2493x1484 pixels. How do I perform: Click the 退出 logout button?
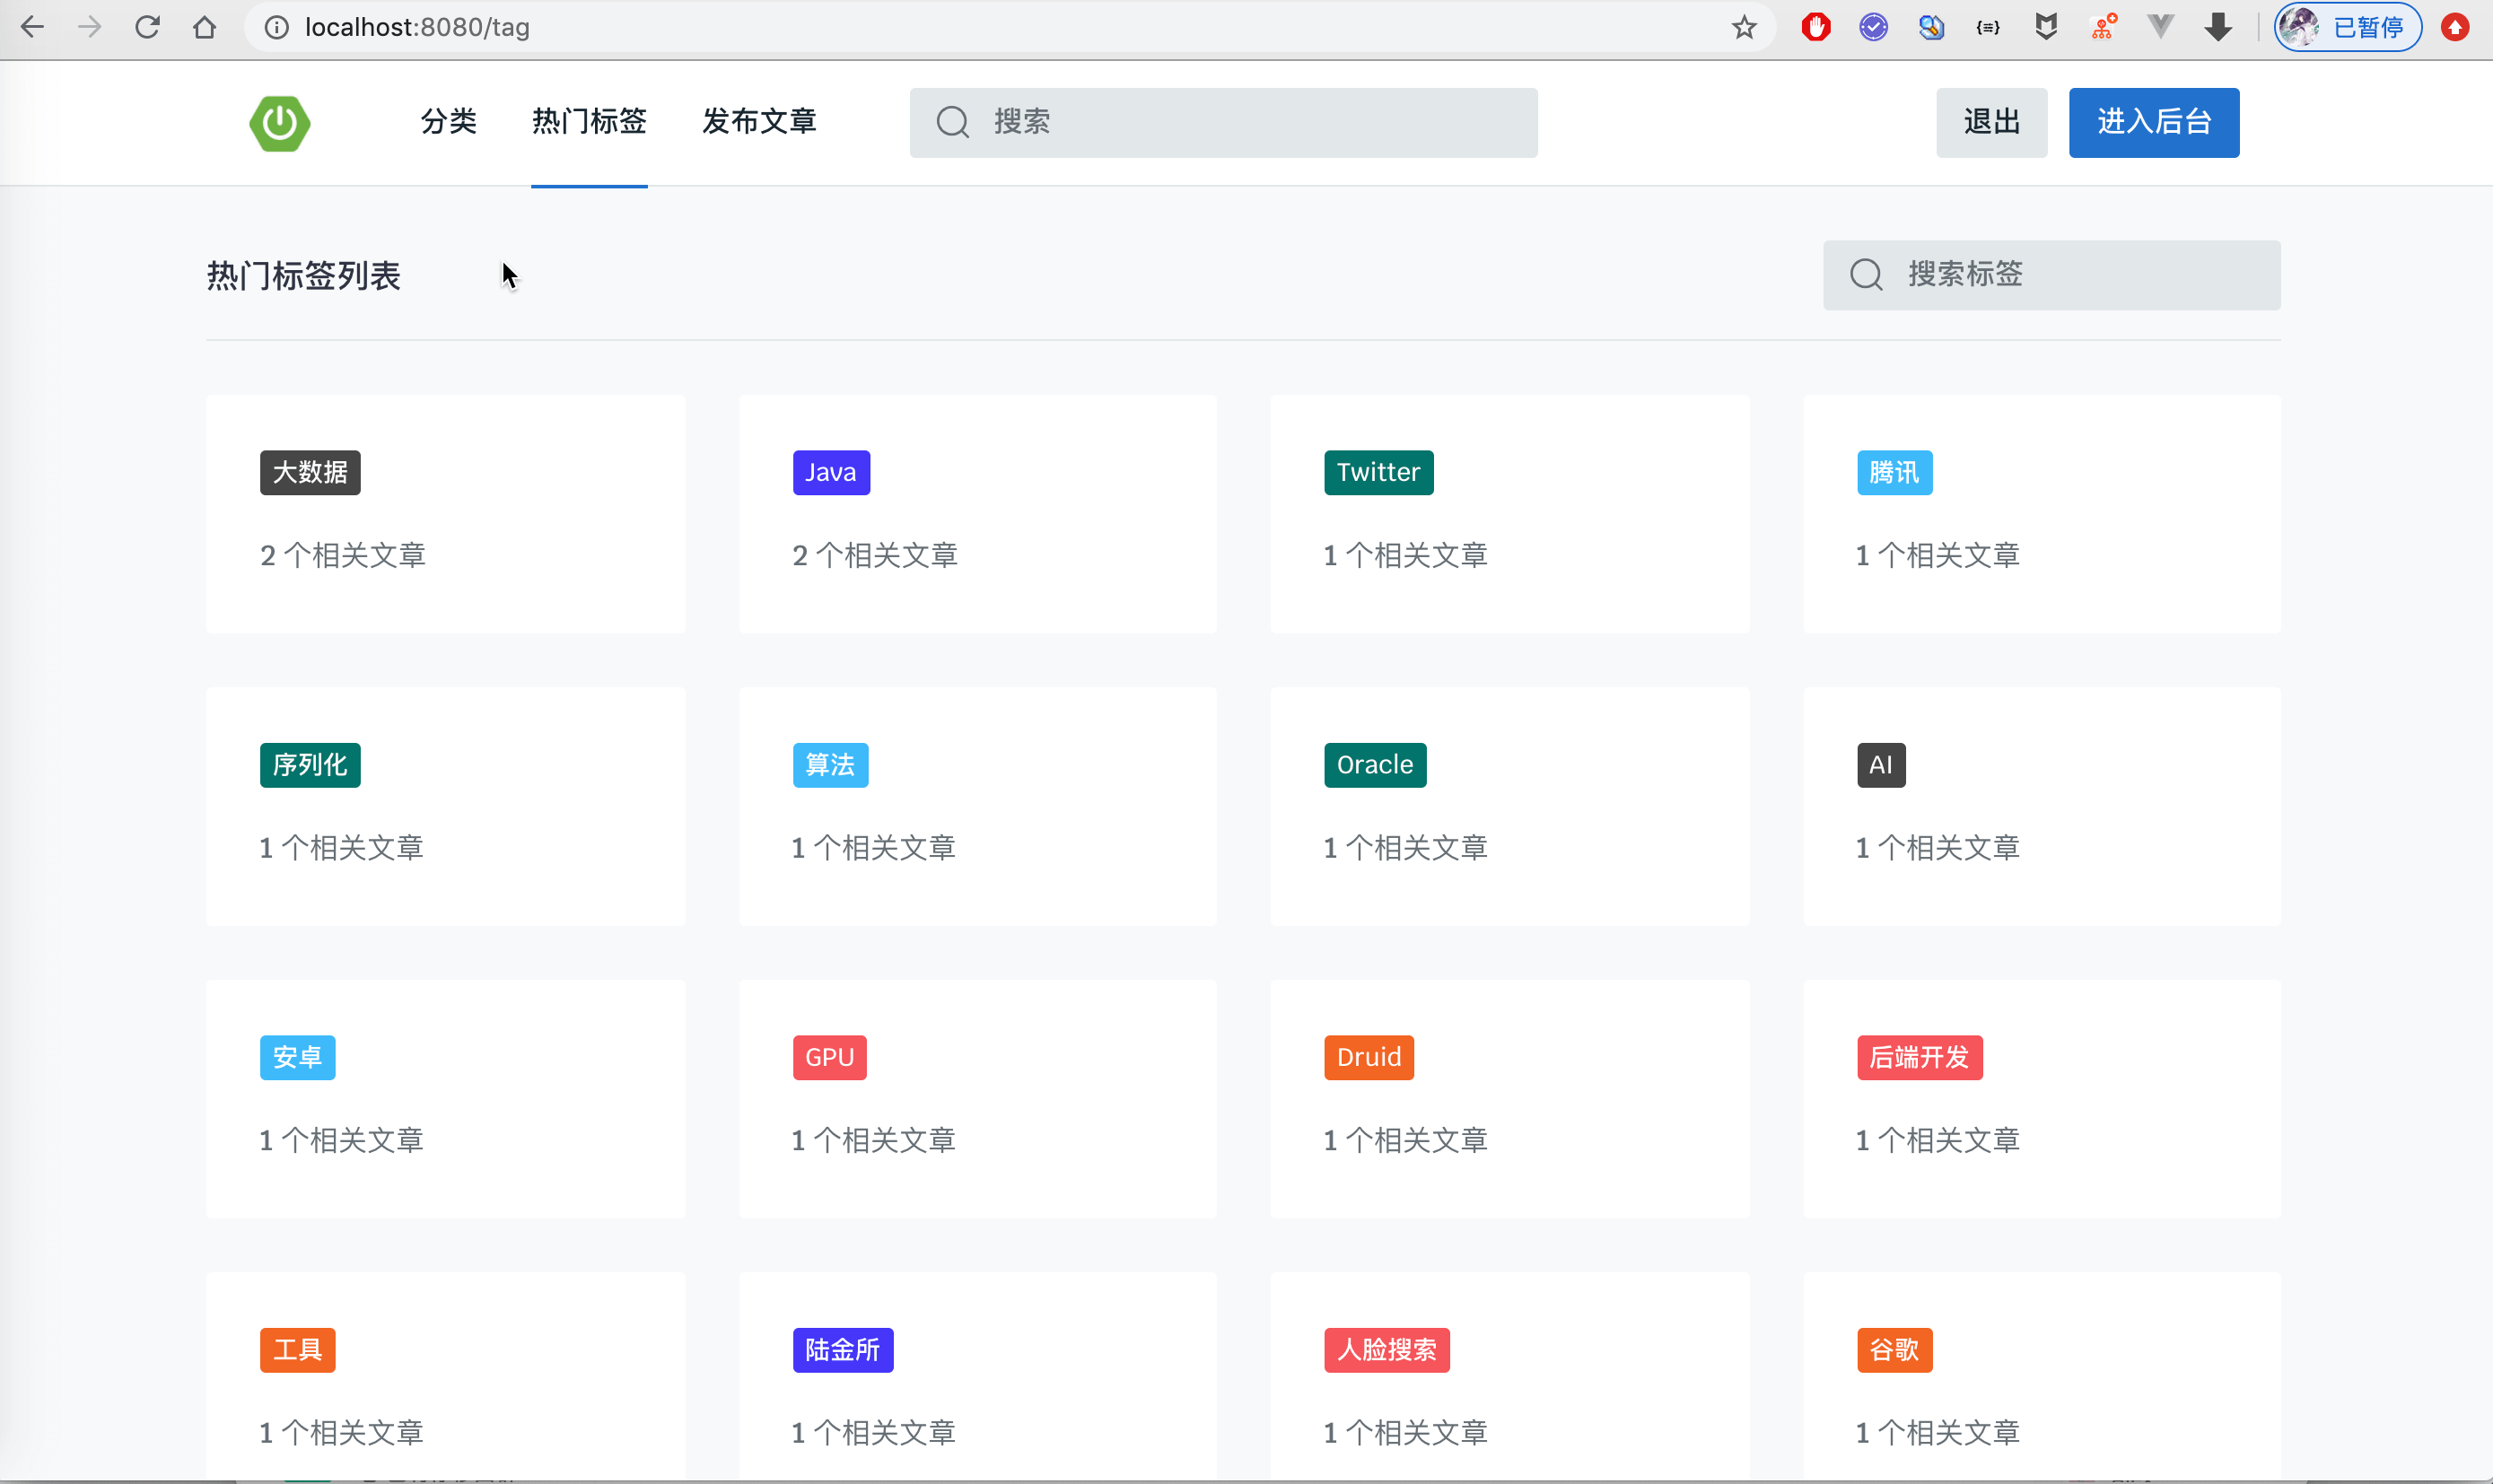pos(1991,123)
